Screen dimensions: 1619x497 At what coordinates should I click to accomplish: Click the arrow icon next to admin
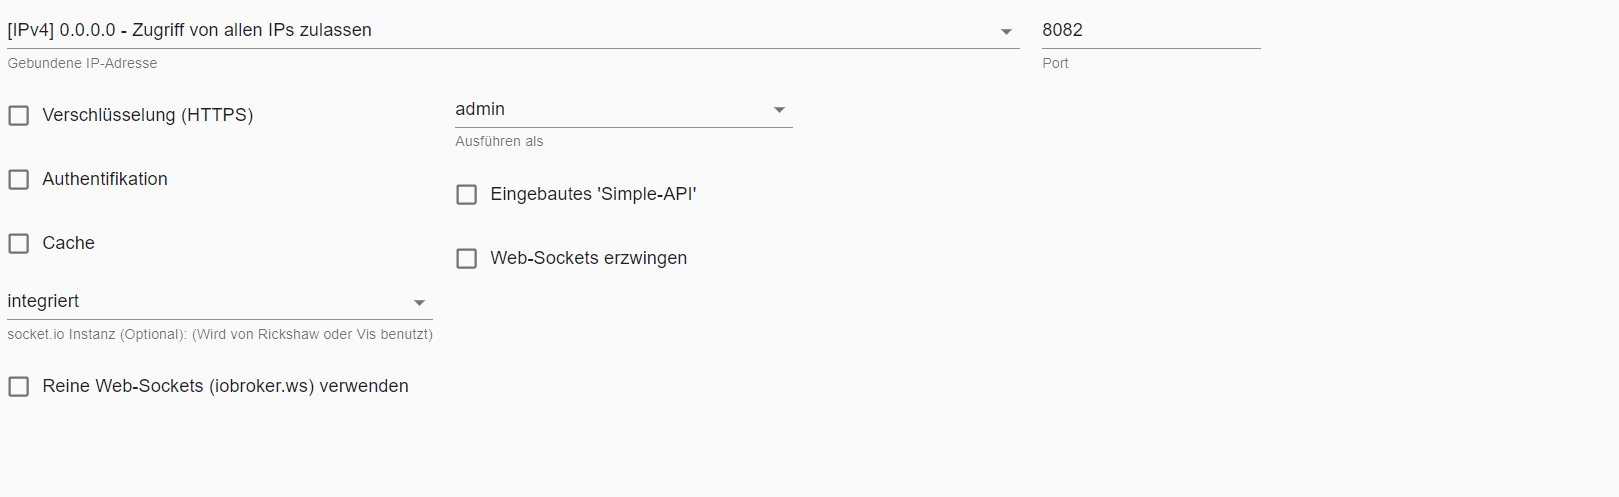coord(779,110)
